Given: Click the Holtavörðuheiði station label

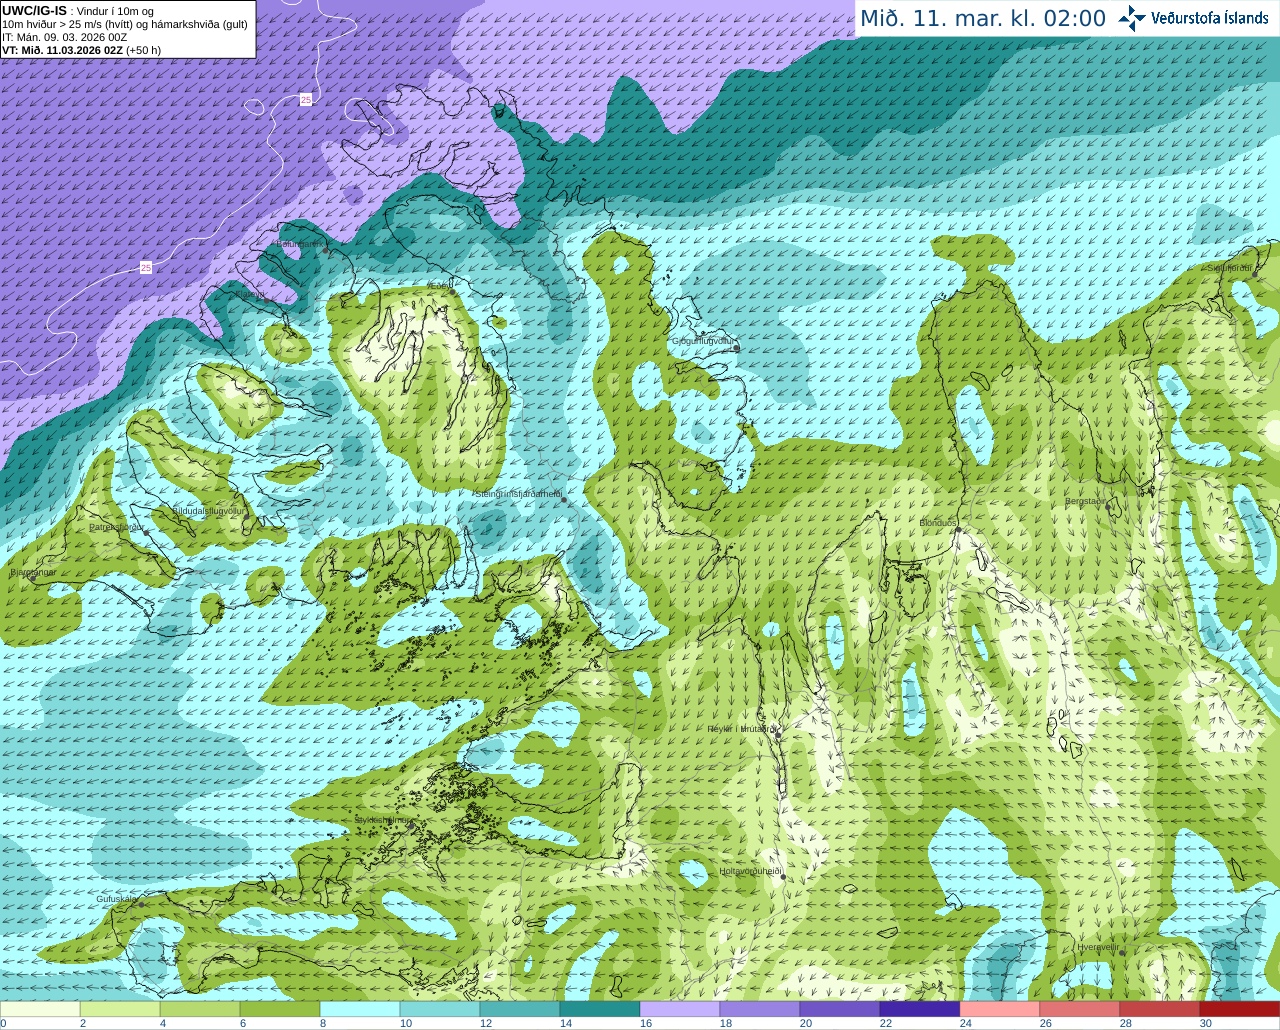Looking at the screenshot, I should click(x=750, y=871).
